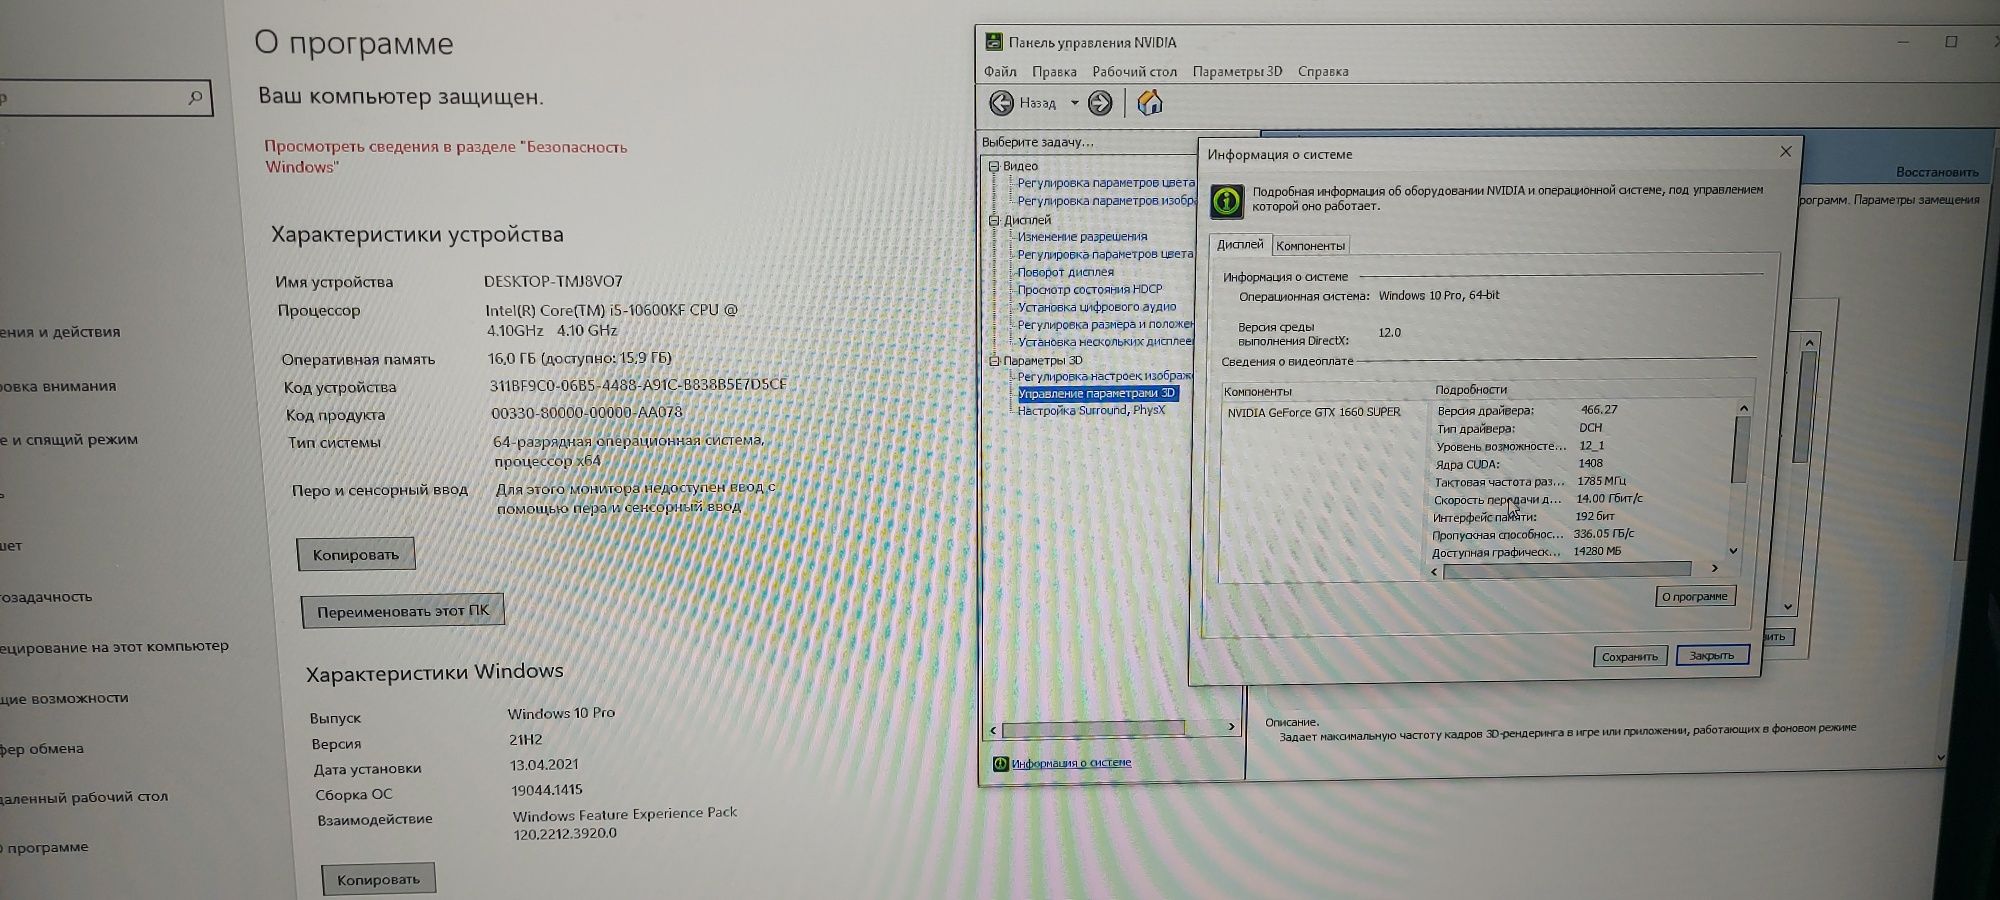Click Копировать under Windows specifications
The height and width of the screenshot is (900, 2000).
(x=378, y=880)
